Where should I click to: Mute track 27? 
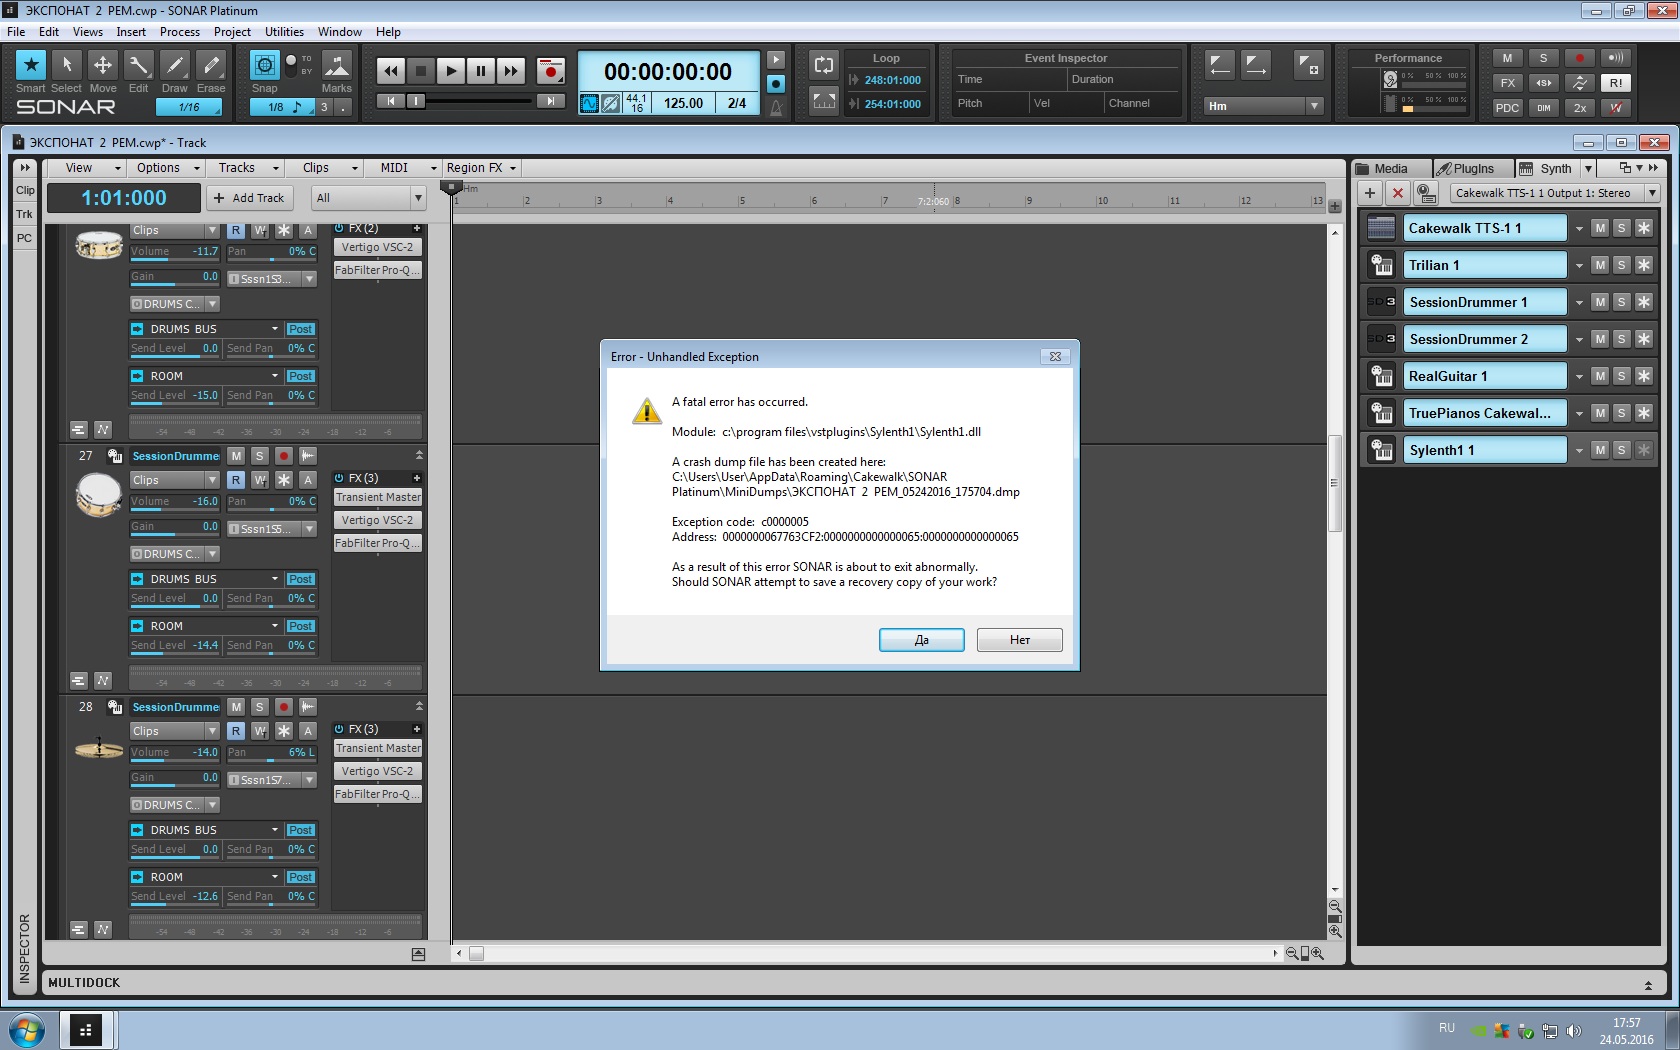click(236, 456)
